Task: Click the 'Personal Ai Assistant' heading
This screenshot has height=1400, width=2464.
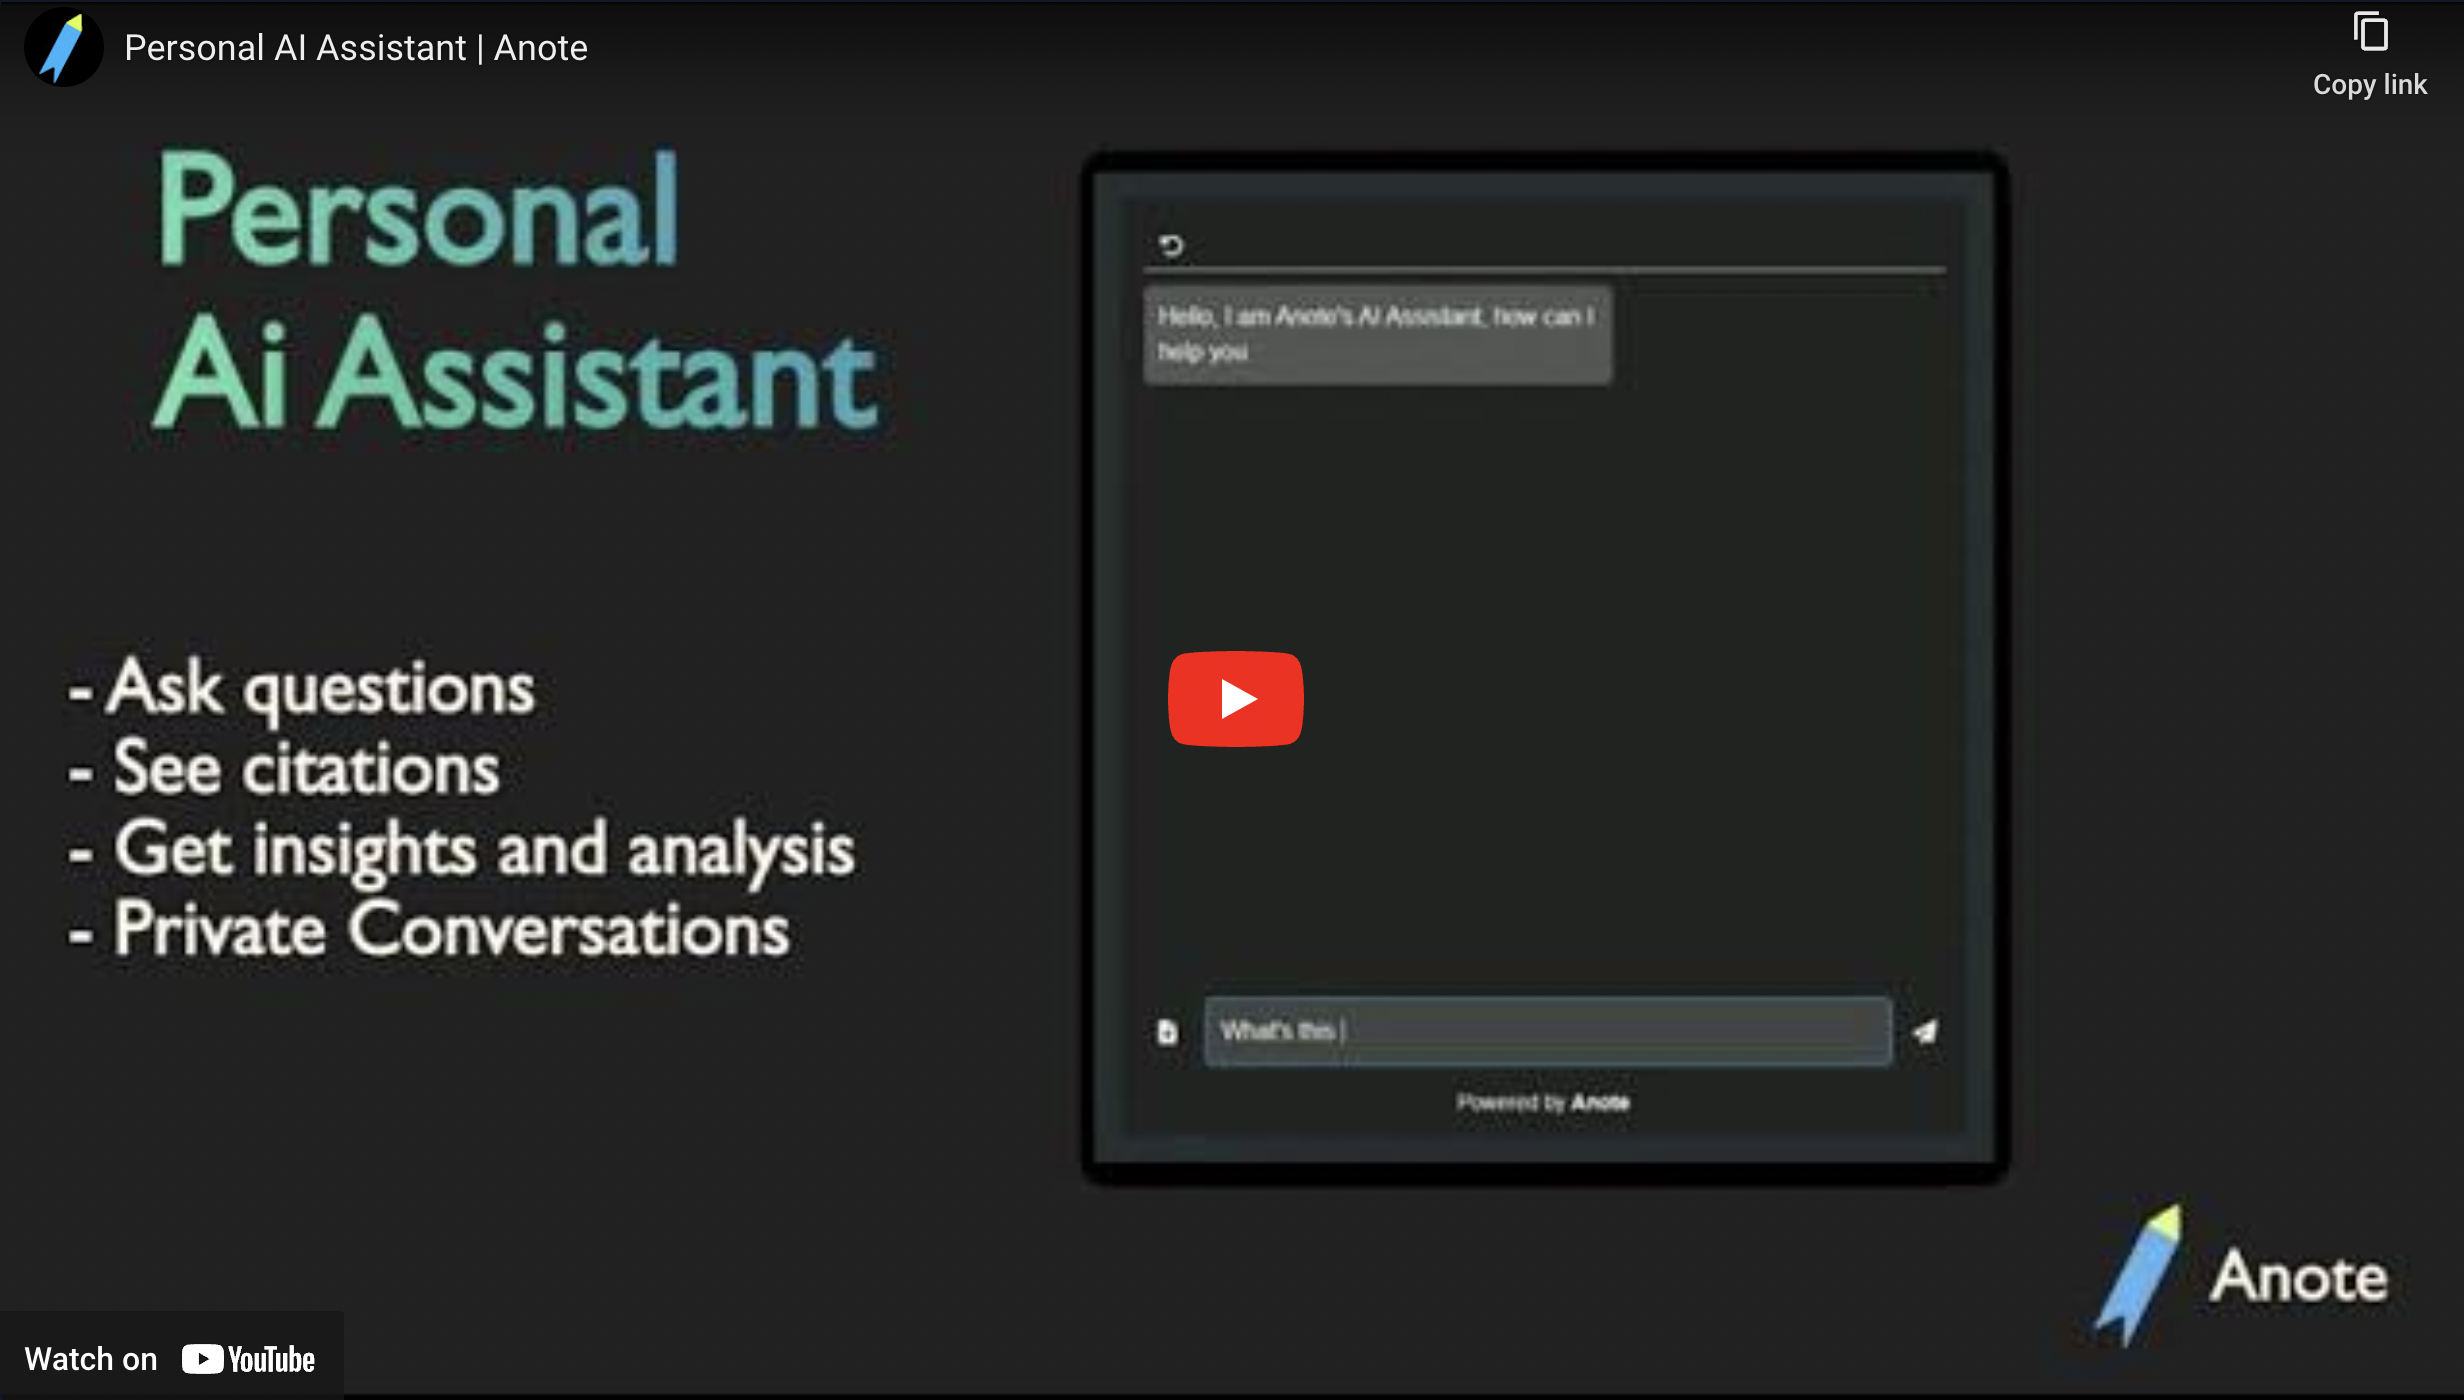Action: [x=517, y=291]
